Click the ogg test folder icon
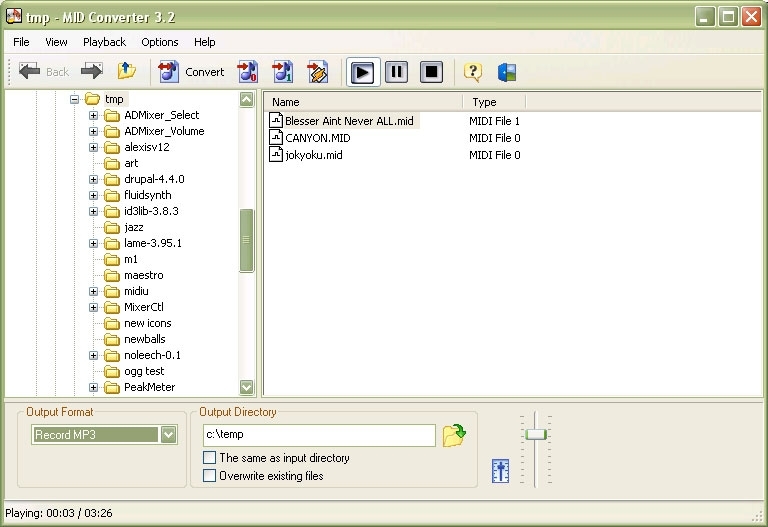Screen dimensions: 768x527 pos(112,371)
